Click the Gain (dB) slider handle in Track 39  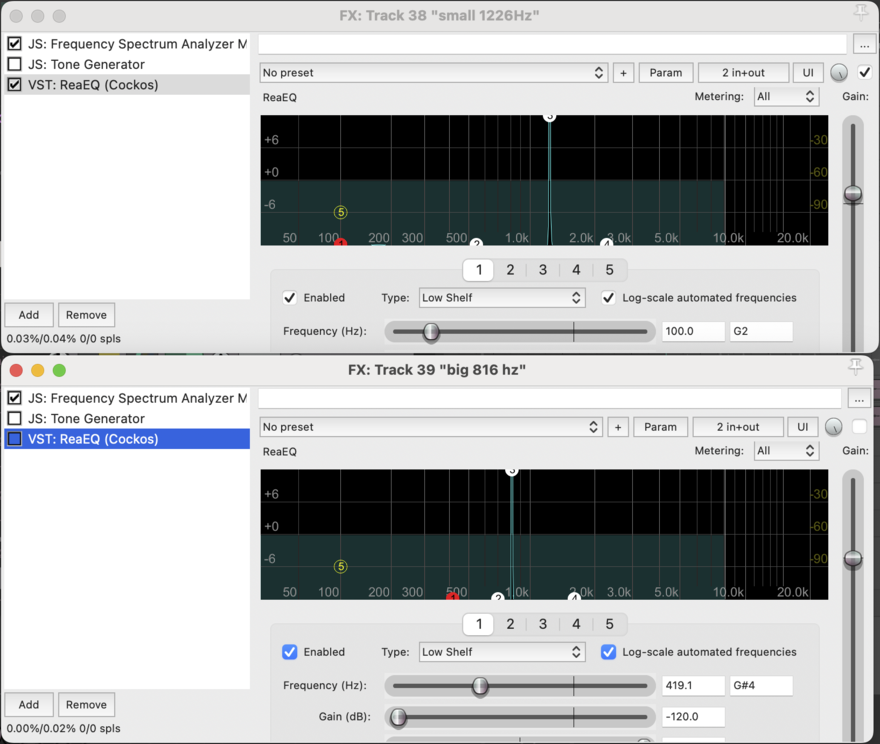click(x=399, y=717)
